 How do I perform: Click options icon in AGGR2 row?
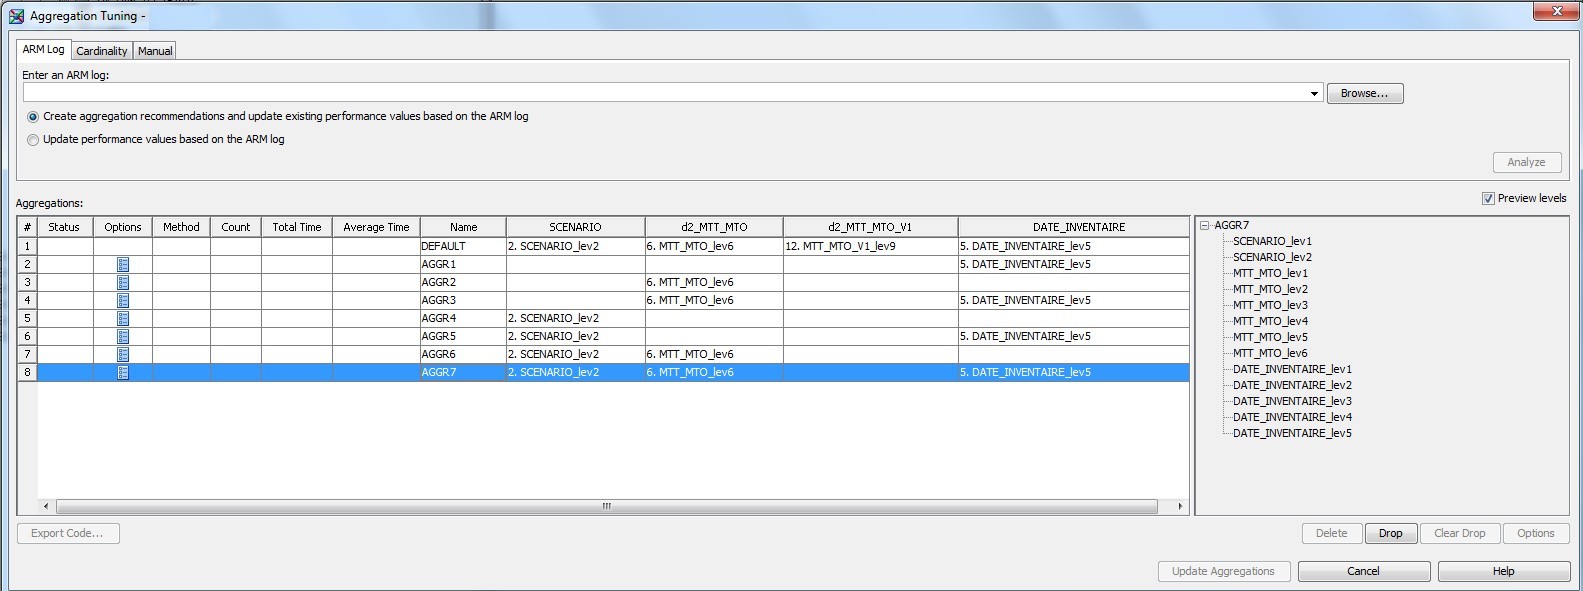click(x=123, y=282)
